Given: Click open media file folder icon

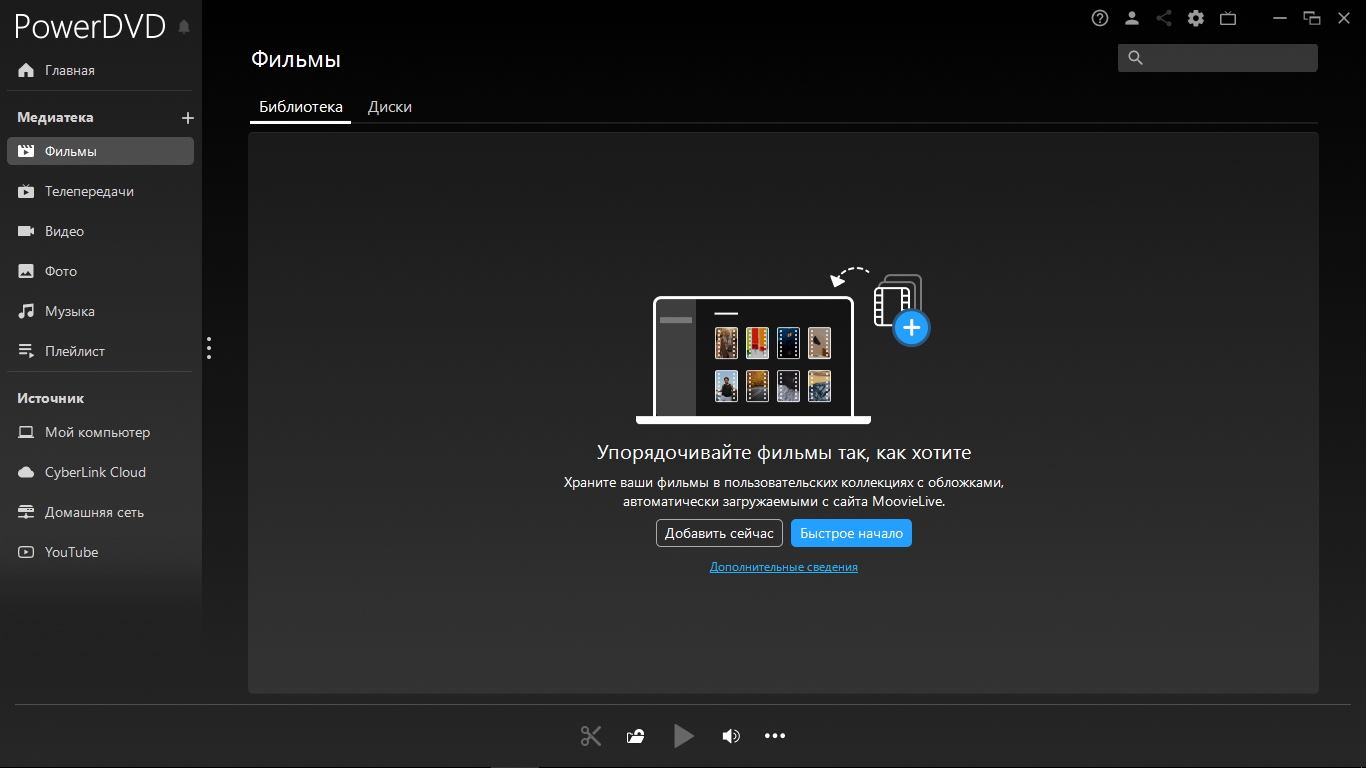Looking at the screenshot, I should click(x=635, y=737).
